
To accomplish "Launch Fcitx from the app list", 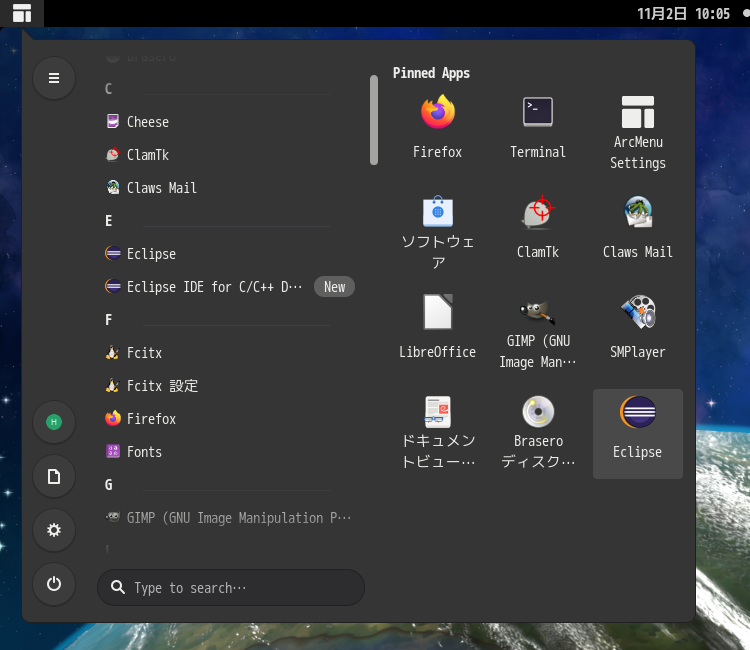I will tap(229, 353).
